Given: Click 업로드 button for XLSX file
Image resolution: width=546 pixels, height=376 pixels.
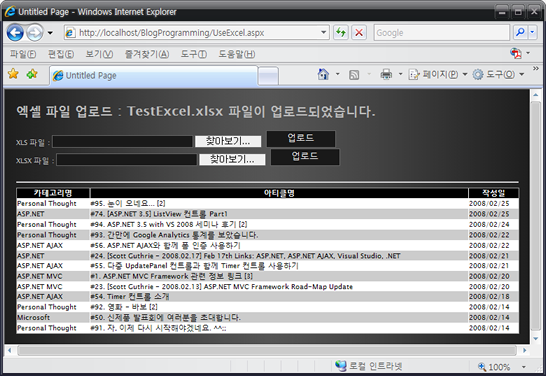Looking at the screenshot, I should [305, 157].
